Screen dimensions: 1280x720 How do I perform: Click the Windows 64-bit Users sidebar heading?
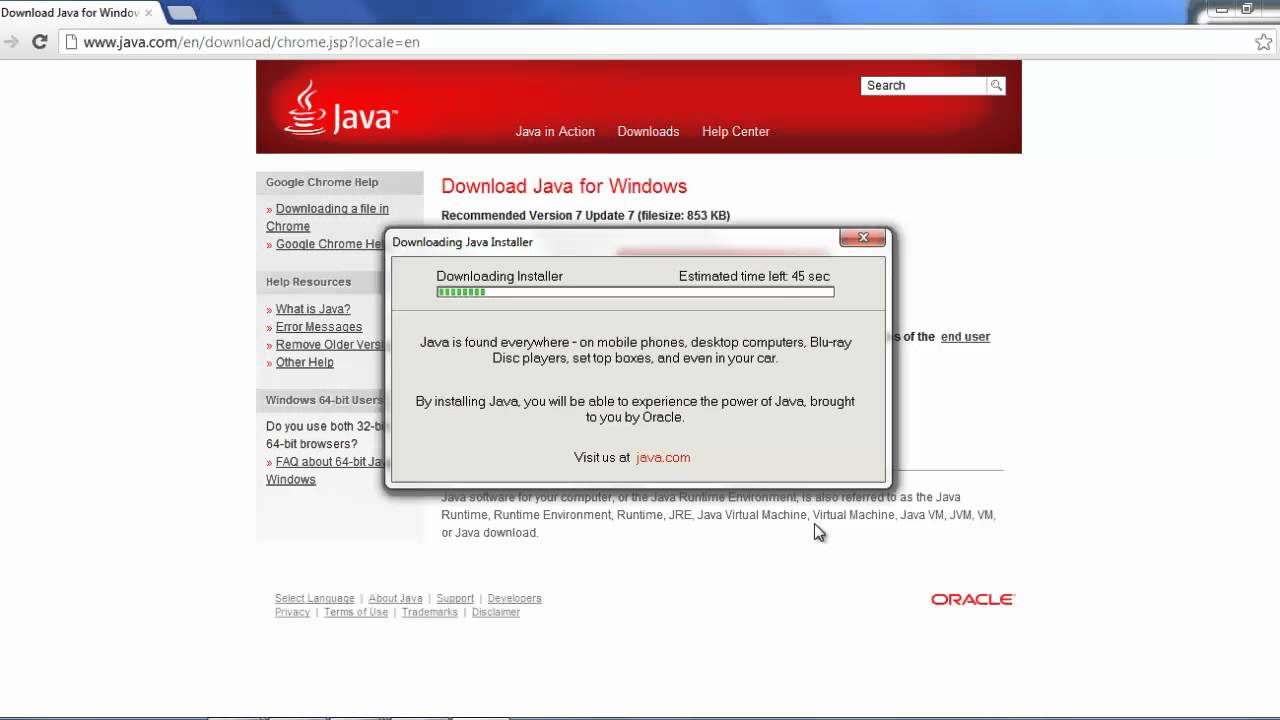tap(324, 400)
